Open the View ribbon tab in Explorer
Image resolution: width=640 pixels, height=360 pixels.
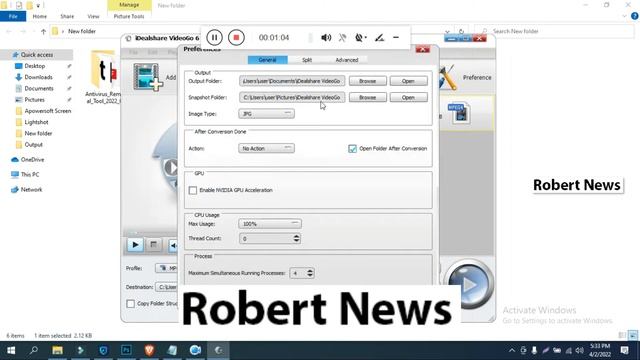(93, 16)
